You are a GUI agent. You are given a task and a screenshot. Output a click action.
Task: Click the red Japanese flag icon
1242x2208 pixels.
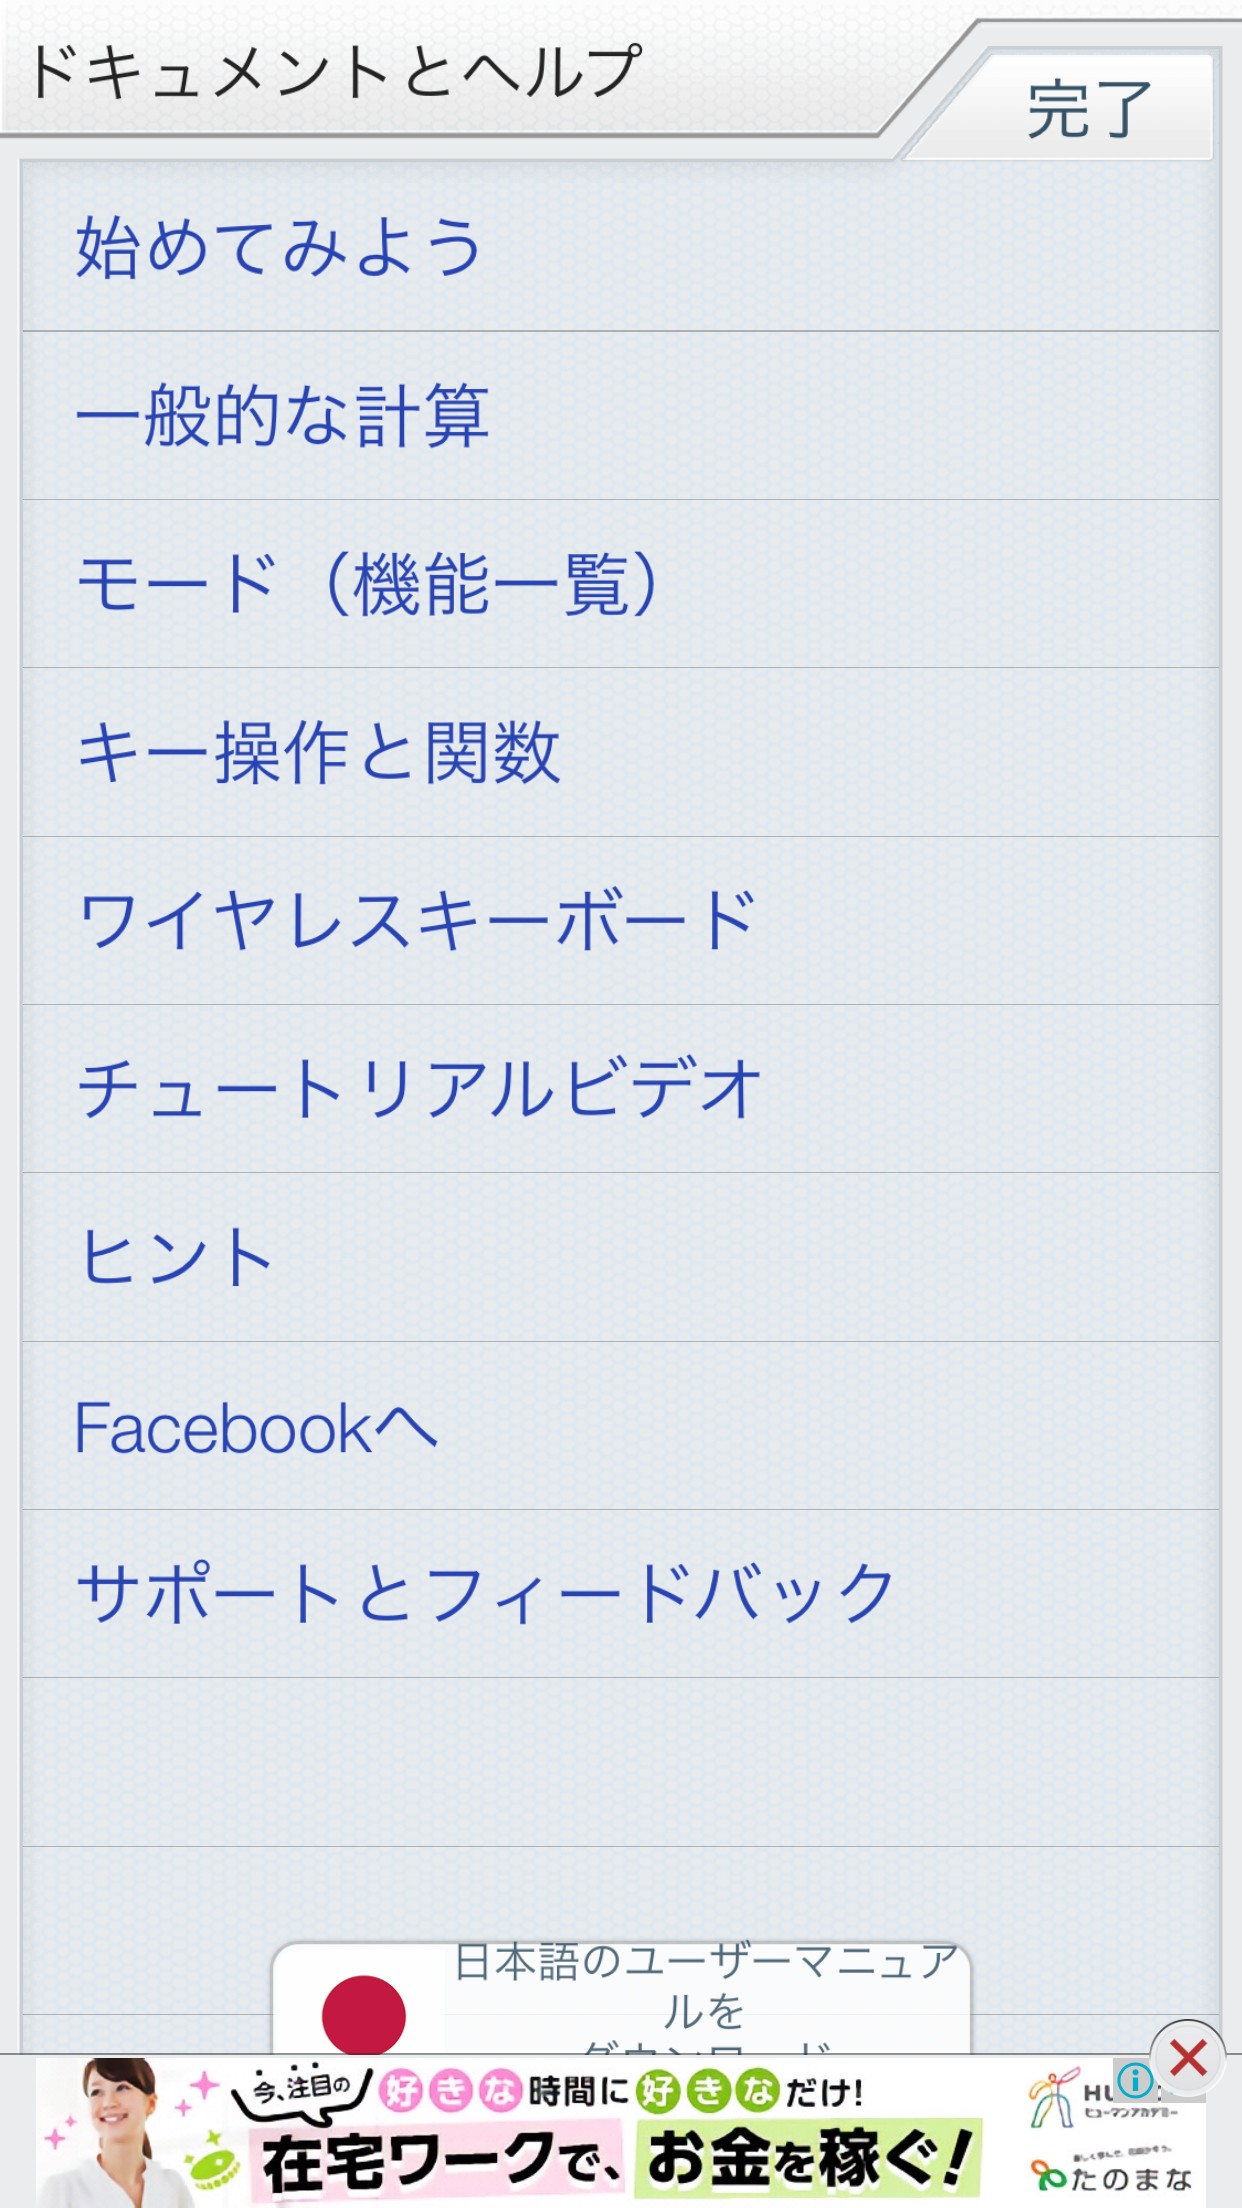[x=363, y=2014]
